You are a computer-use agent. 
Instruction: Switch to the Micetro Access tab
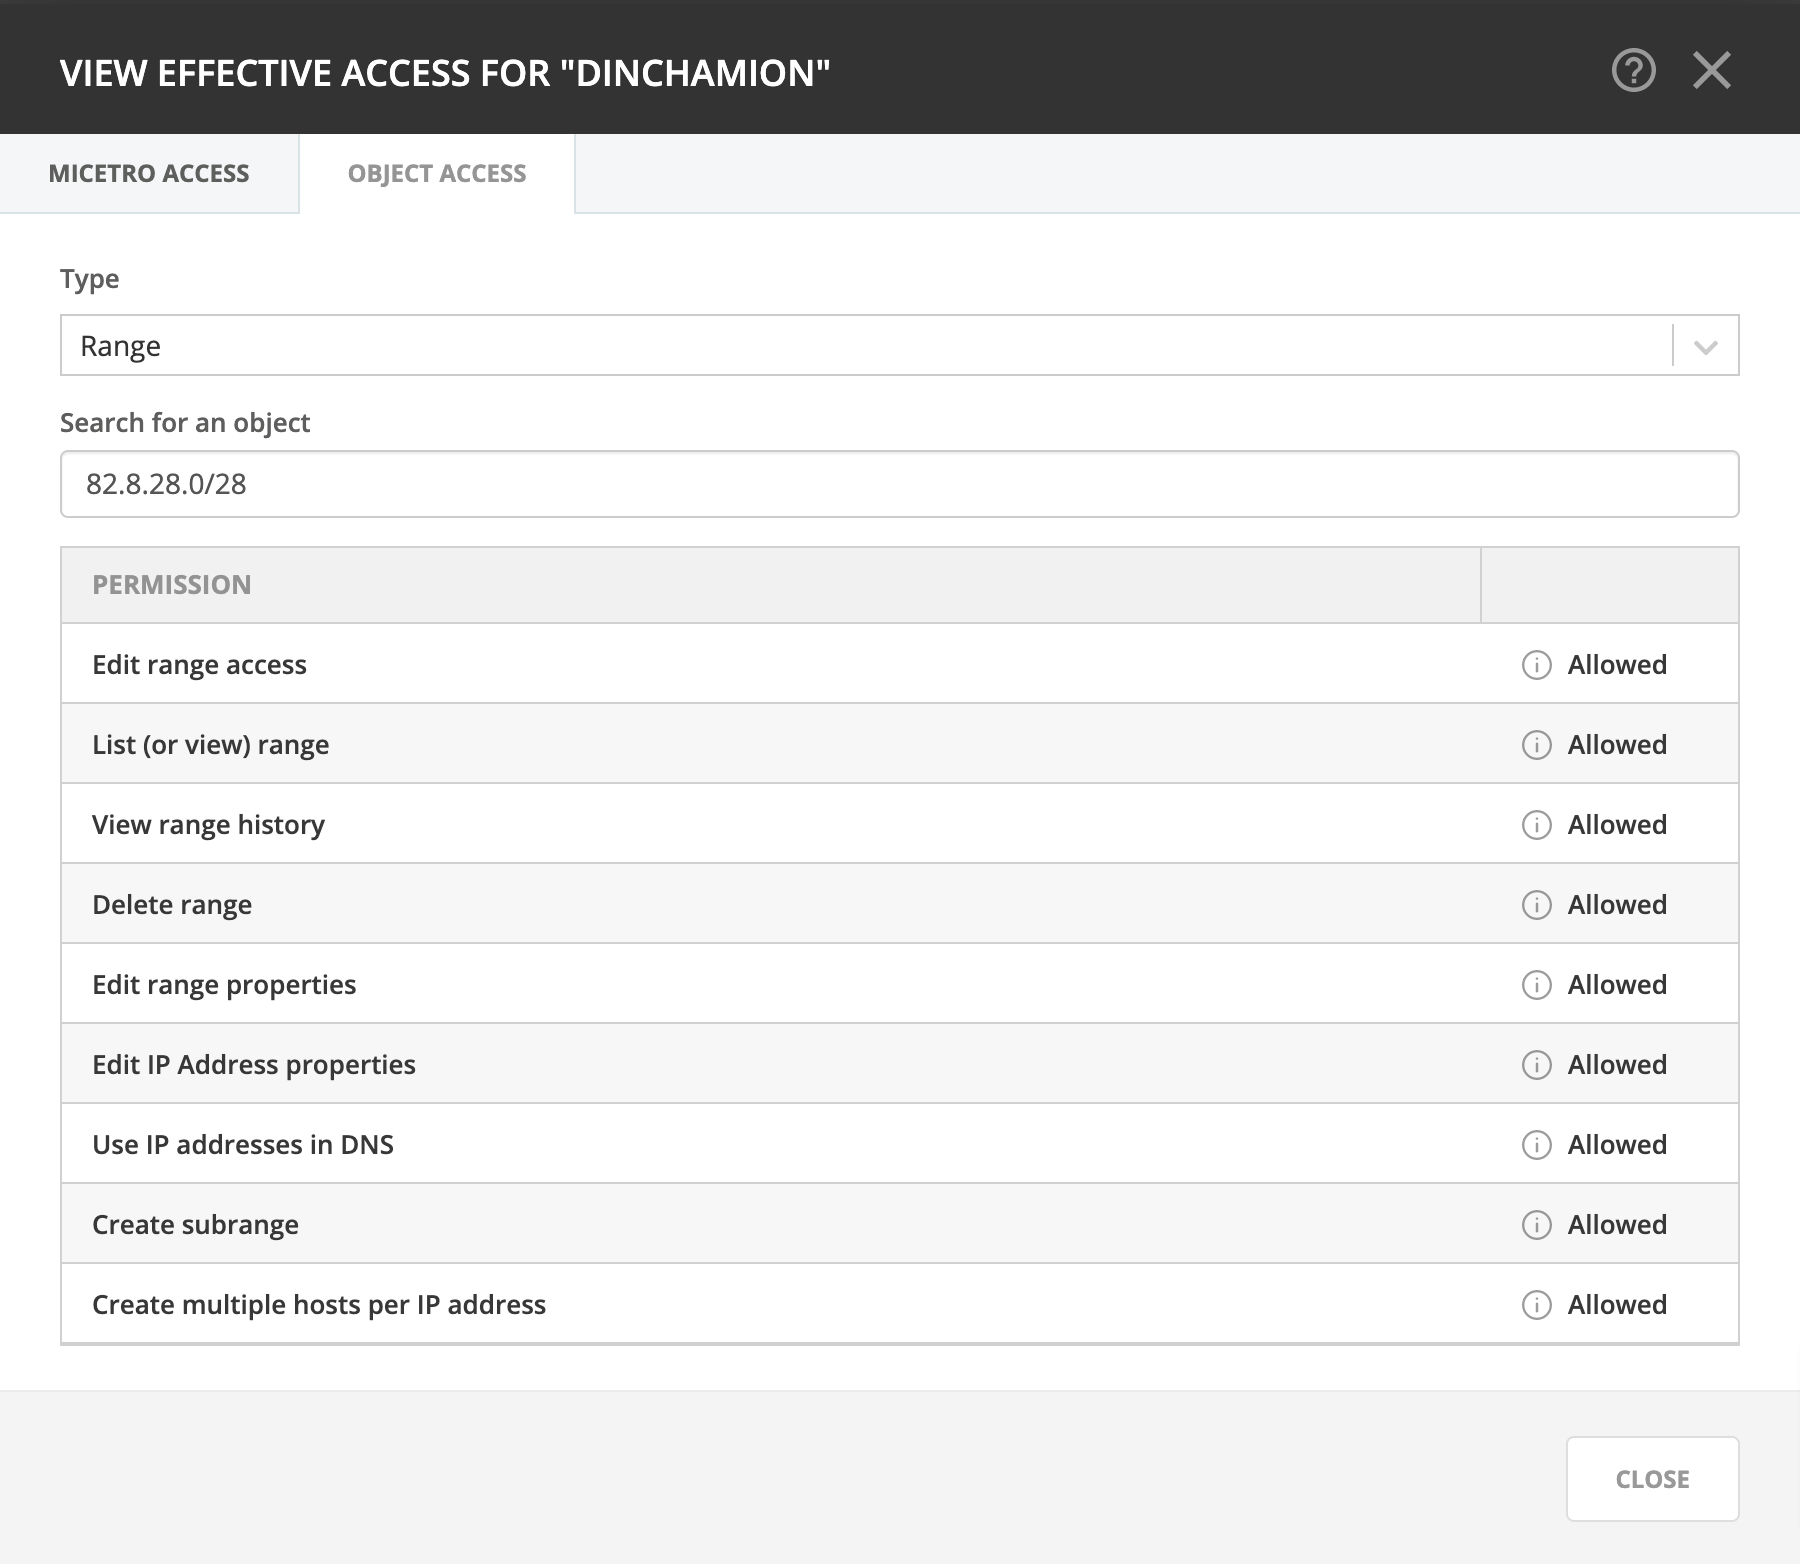149,173
